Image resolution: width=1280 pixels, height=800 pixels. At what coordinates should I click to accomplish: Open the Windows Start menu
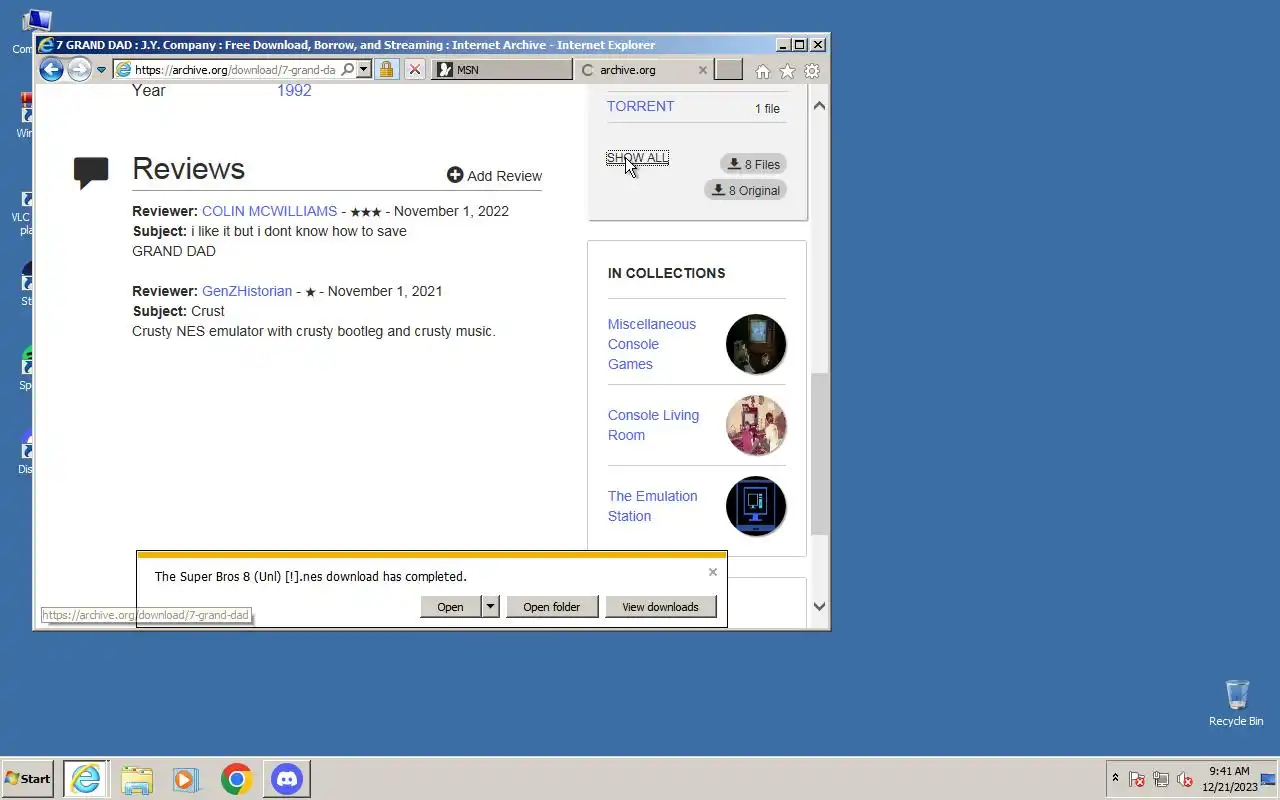[x=27, y=779]
